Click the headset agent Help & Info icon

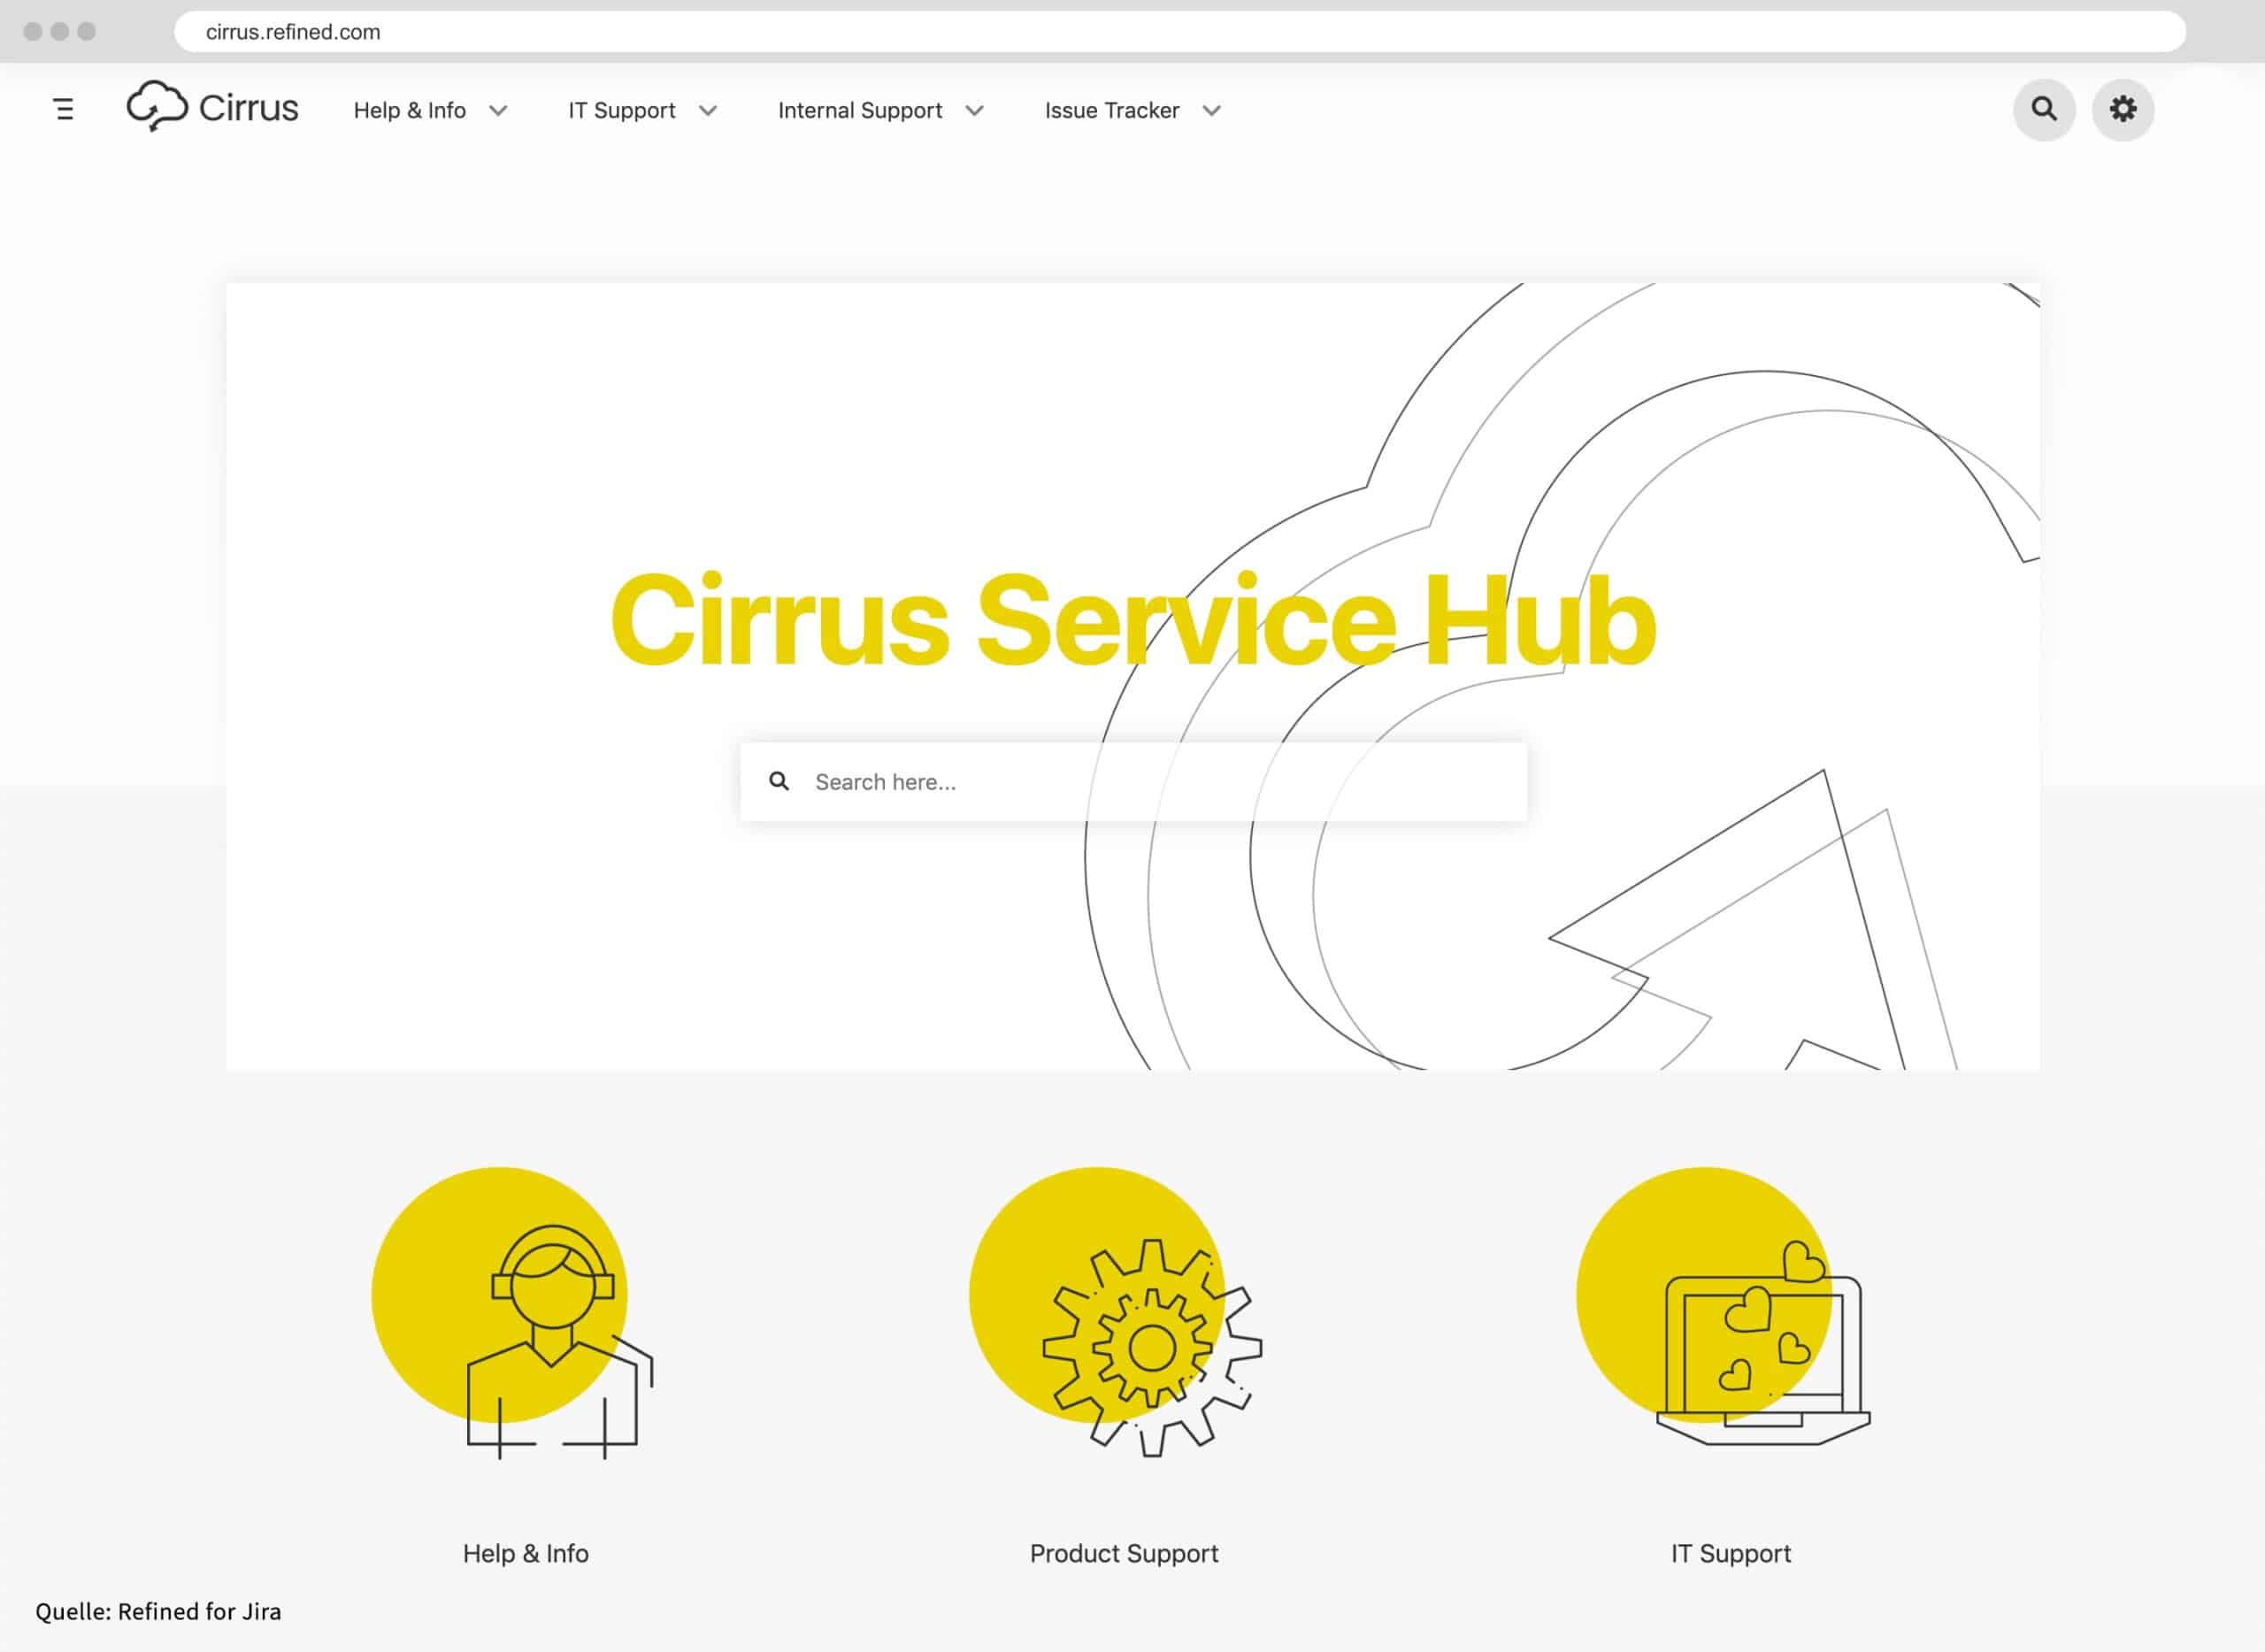click(512, 1313)
